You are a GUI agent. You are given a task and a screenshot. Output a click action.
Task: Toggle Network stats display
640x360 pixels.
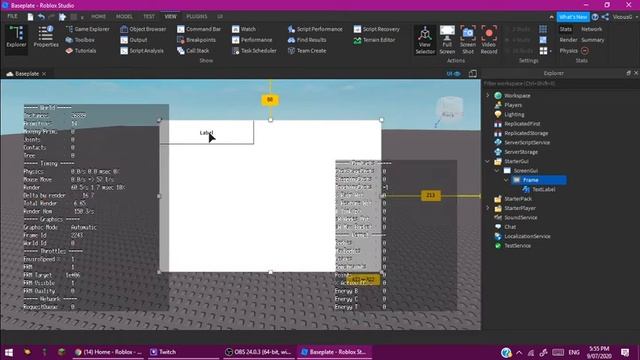[x=591, y=29]
